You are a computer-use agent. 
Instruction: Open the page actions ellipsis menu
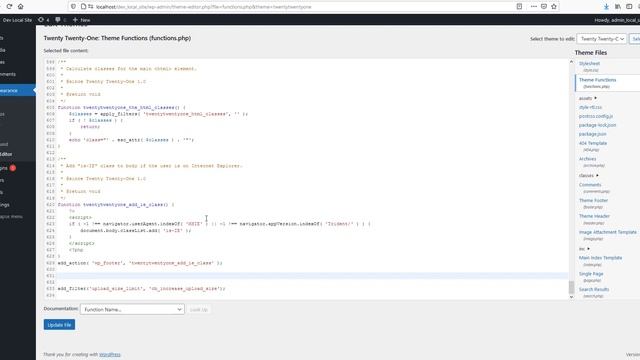[x=533, y=7]
